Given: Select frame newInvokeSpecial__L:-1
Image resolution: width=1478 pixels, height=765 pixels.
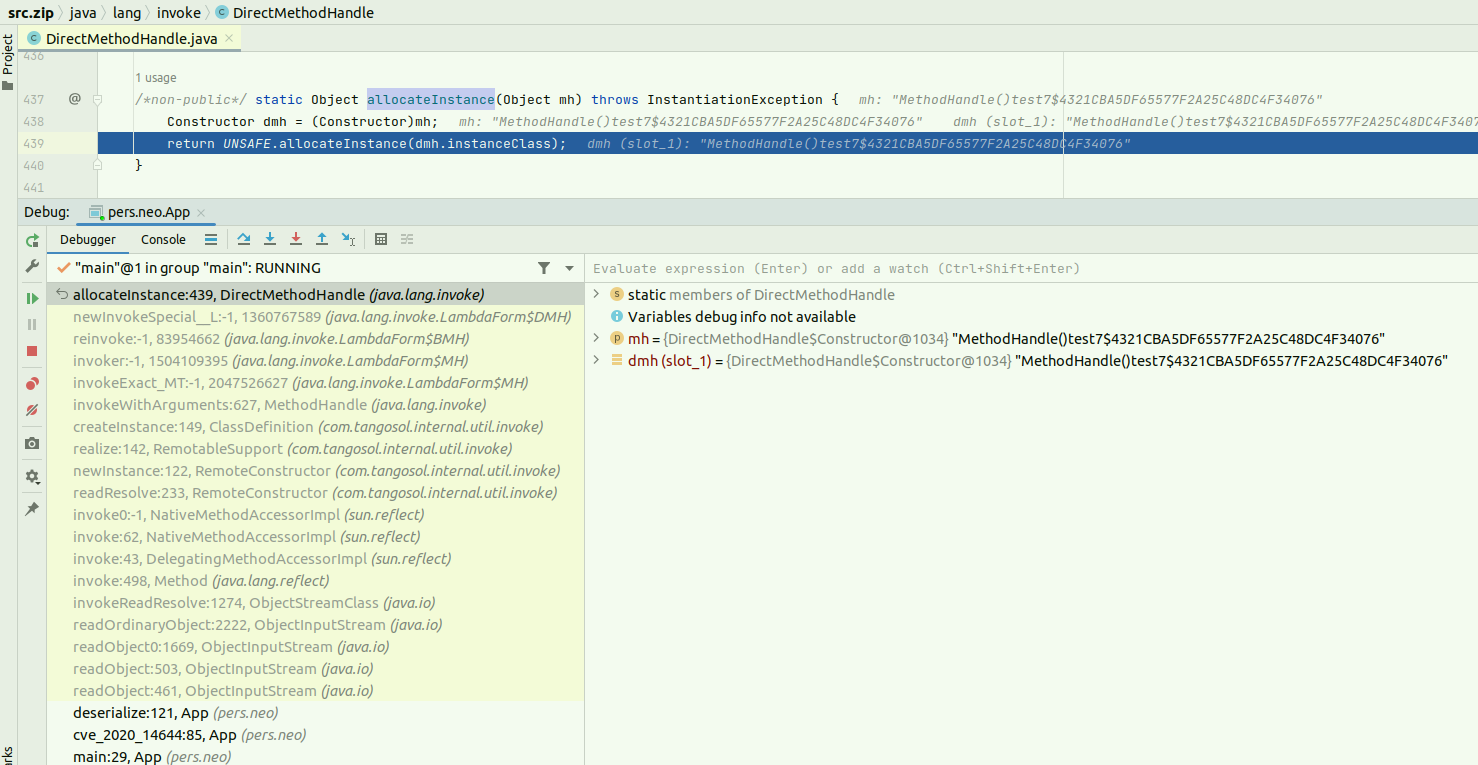Looking at the screenshot, I should (315, 317).
